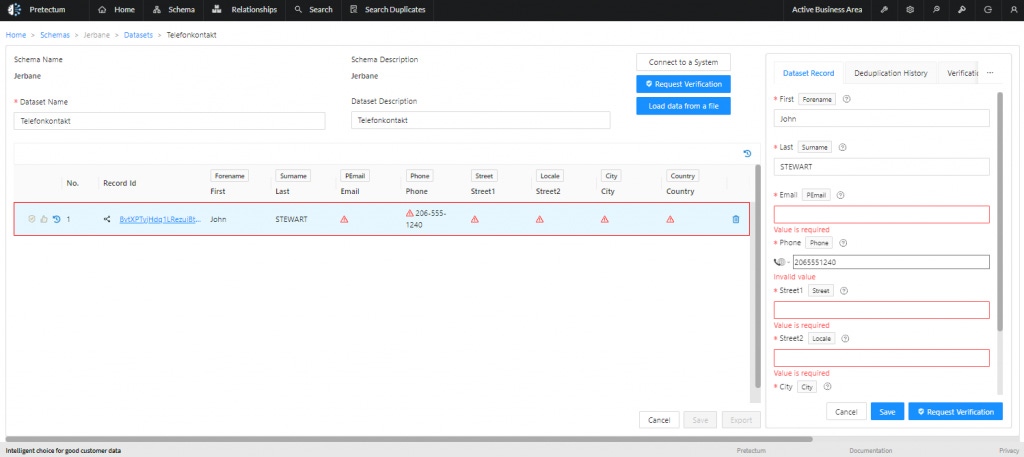Image resolution: width=1024 pixels, height=457 pixels.
Task: Click the Pretectum logo icon
Action: 14,10
